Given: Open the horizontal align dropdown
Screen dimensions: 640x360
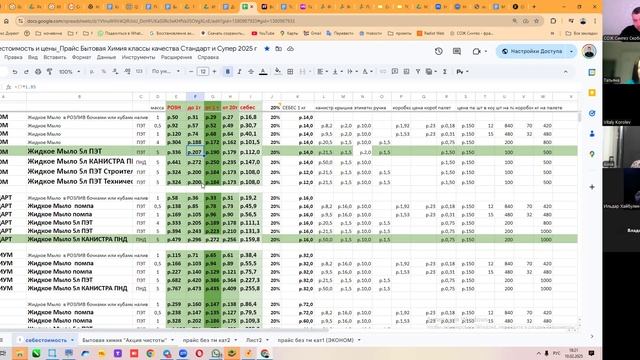Looking at the screenshot, I should pyautogui.click(x=322, y=72).
